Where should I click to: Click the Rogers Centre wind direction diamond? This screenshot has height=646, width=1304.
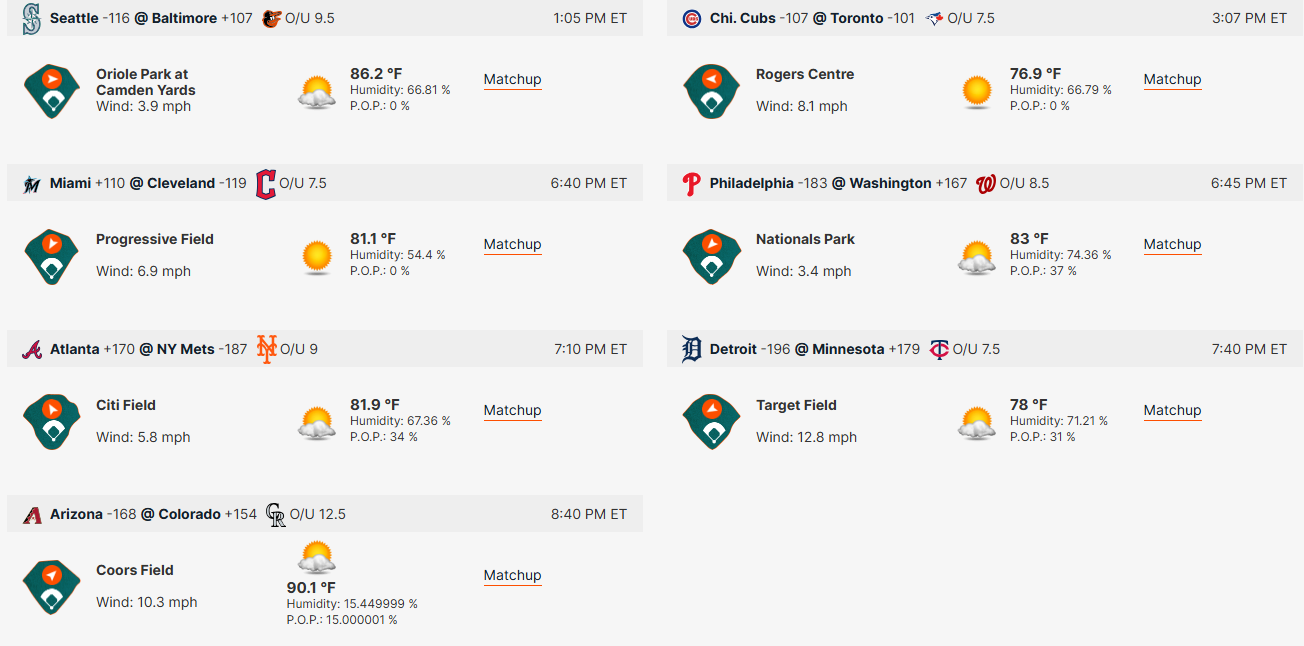pos(712,91)
